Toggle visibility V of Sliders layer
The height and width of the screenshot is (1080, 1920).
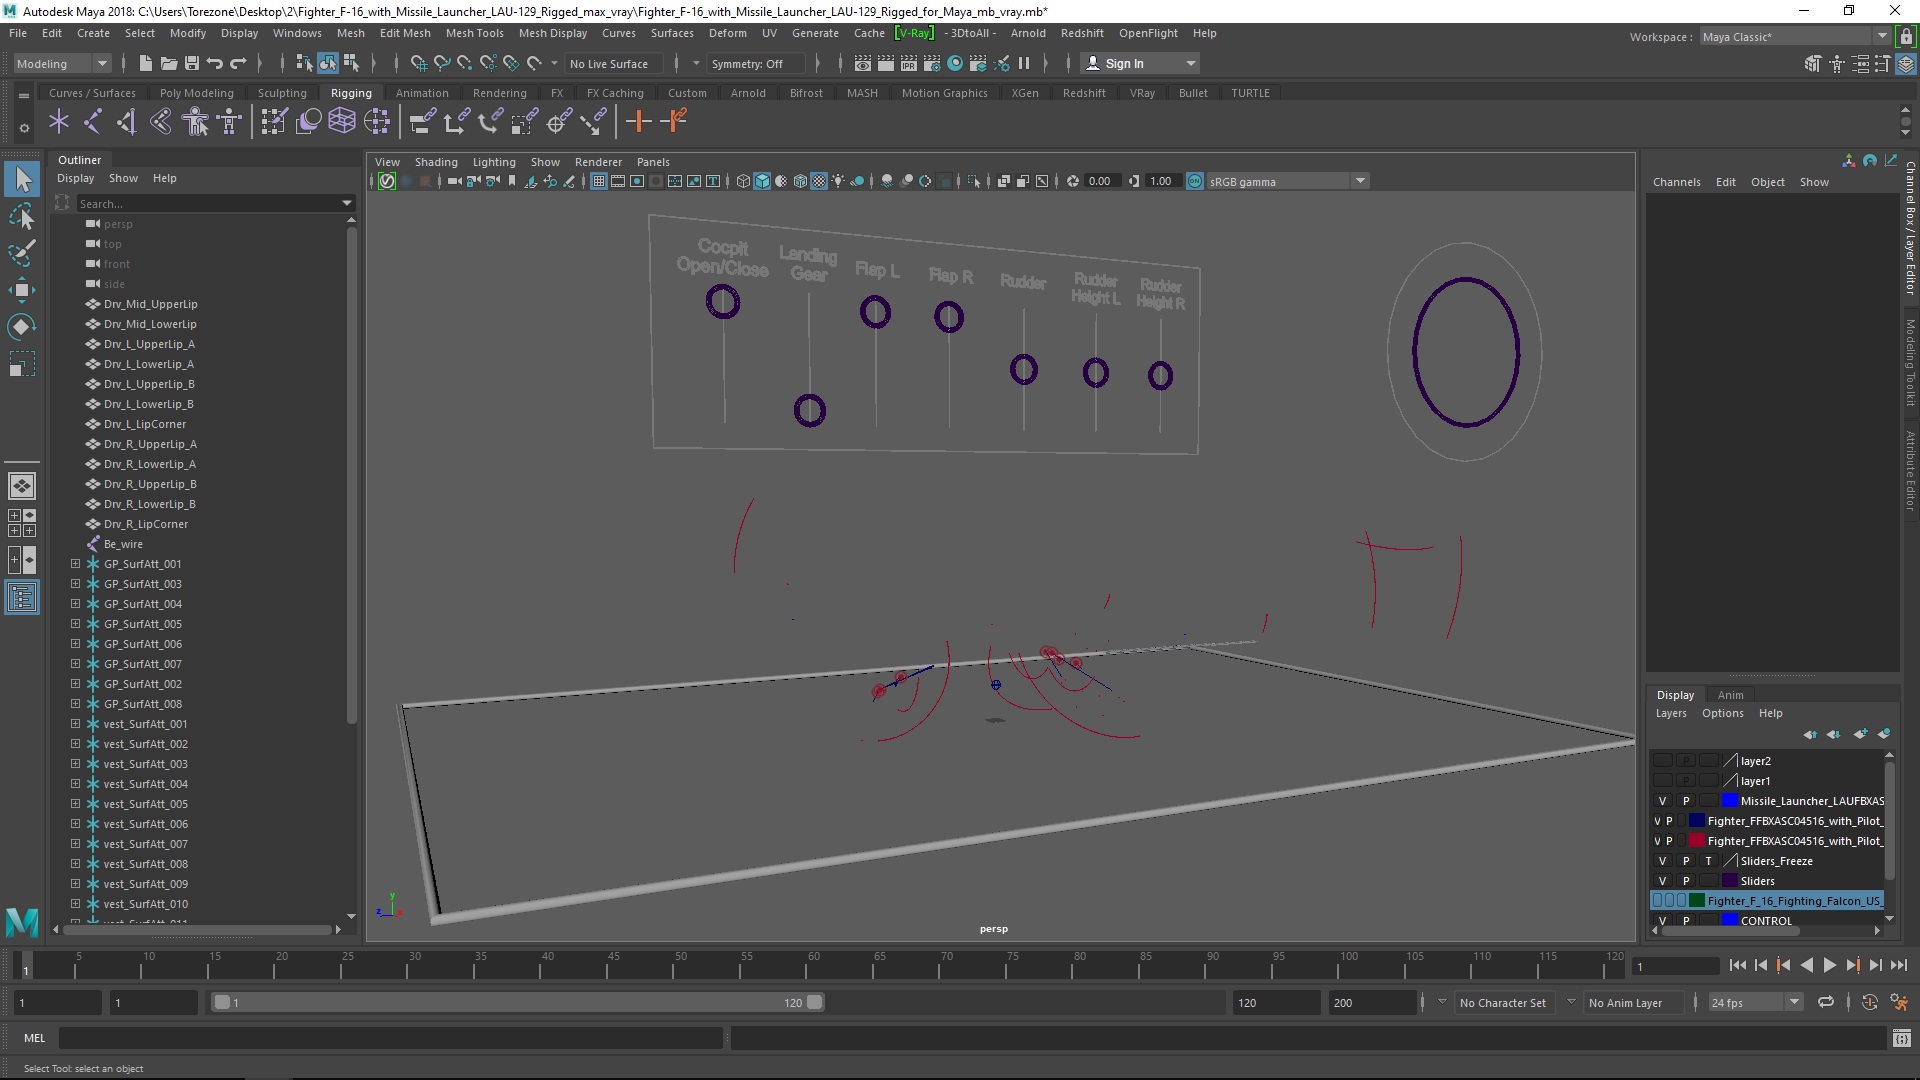(1663, 881)
